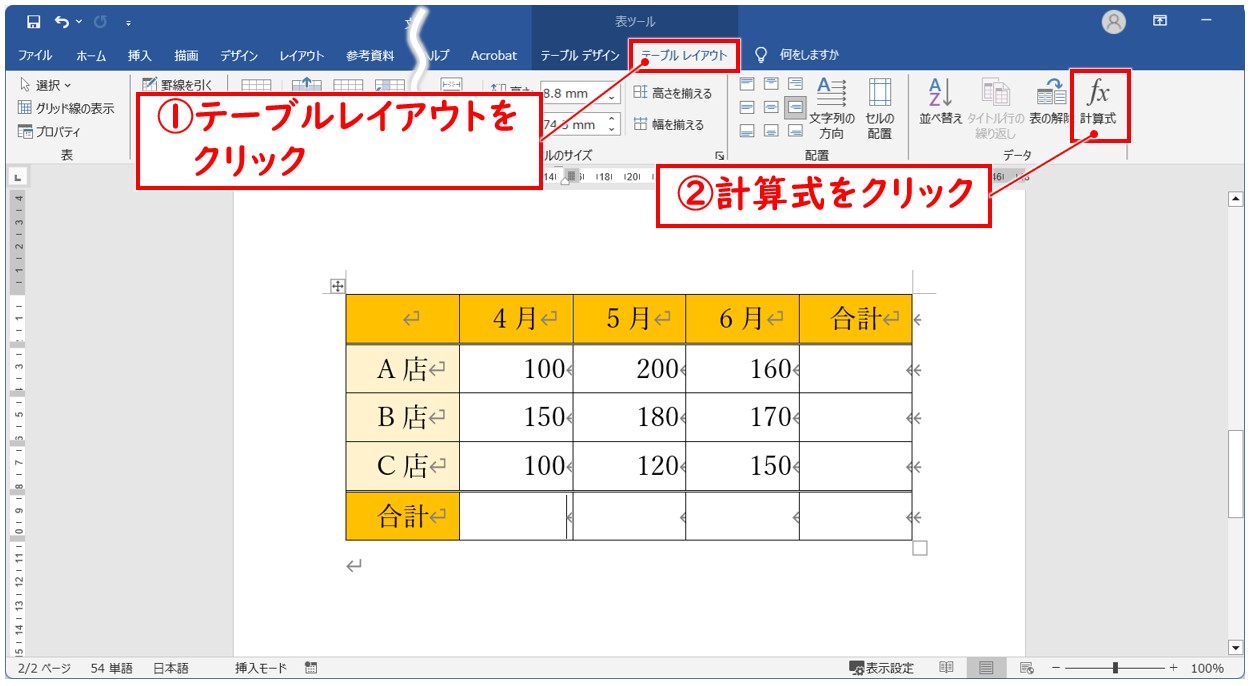Image resolution: width=1252 pixels, height=686 pixels.
Task: Open the ファイル menu
Action: [x=35, y=56]
